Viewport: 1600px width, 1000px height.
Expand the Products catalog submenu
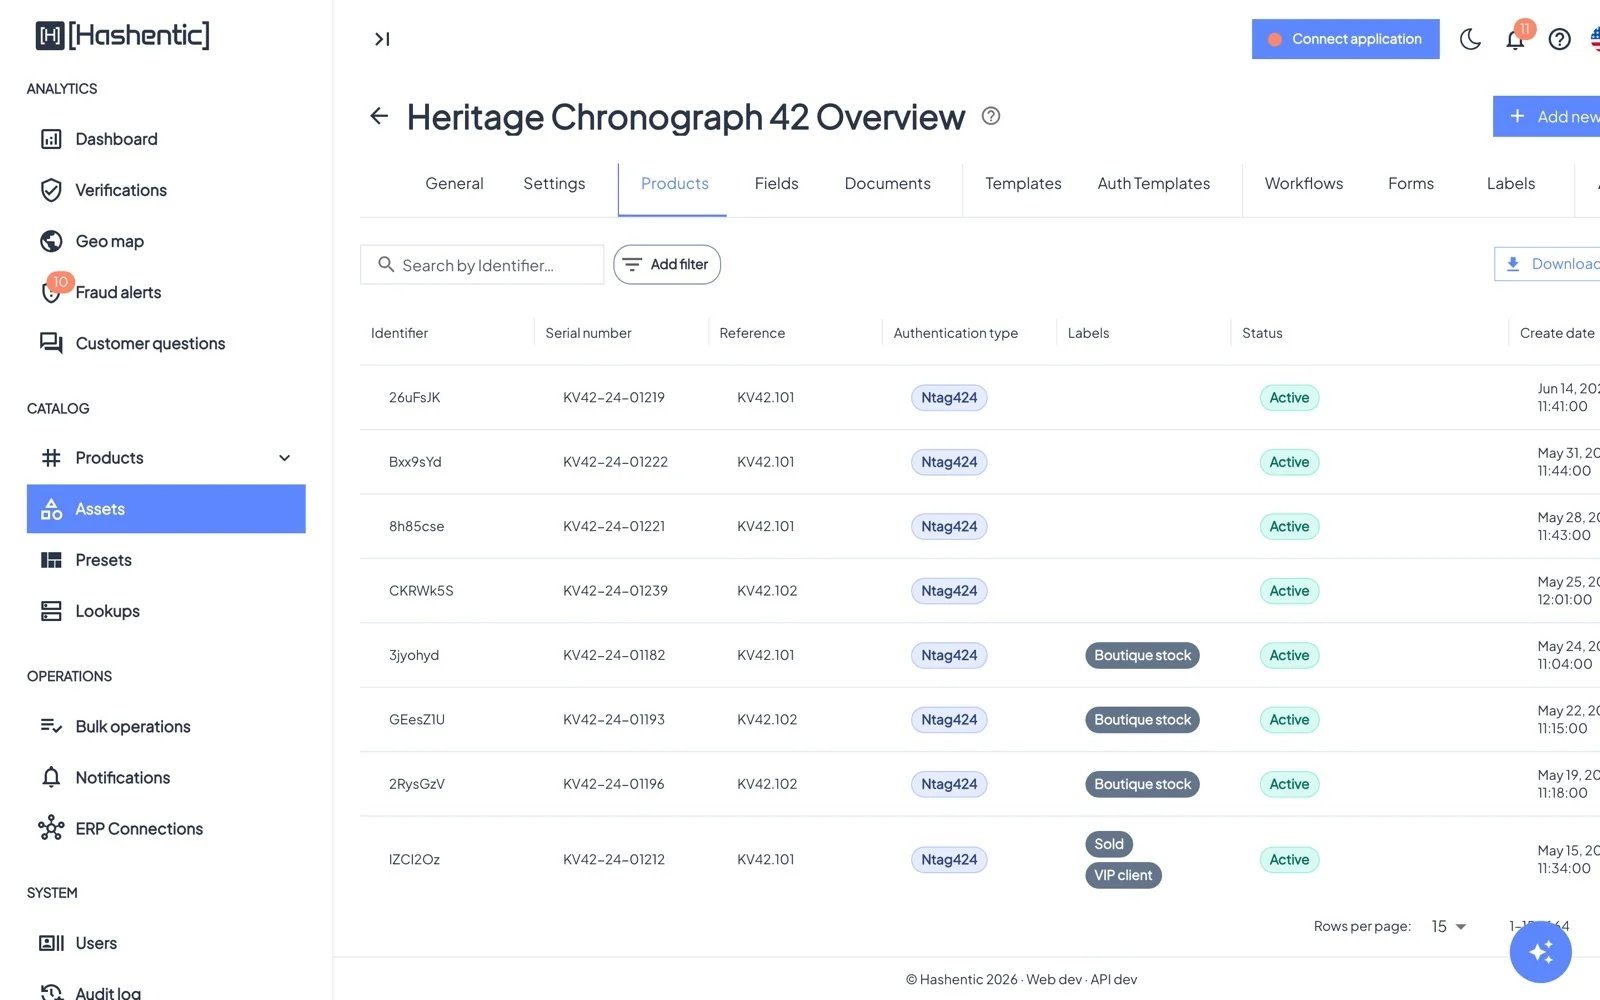tap(285, 458)
